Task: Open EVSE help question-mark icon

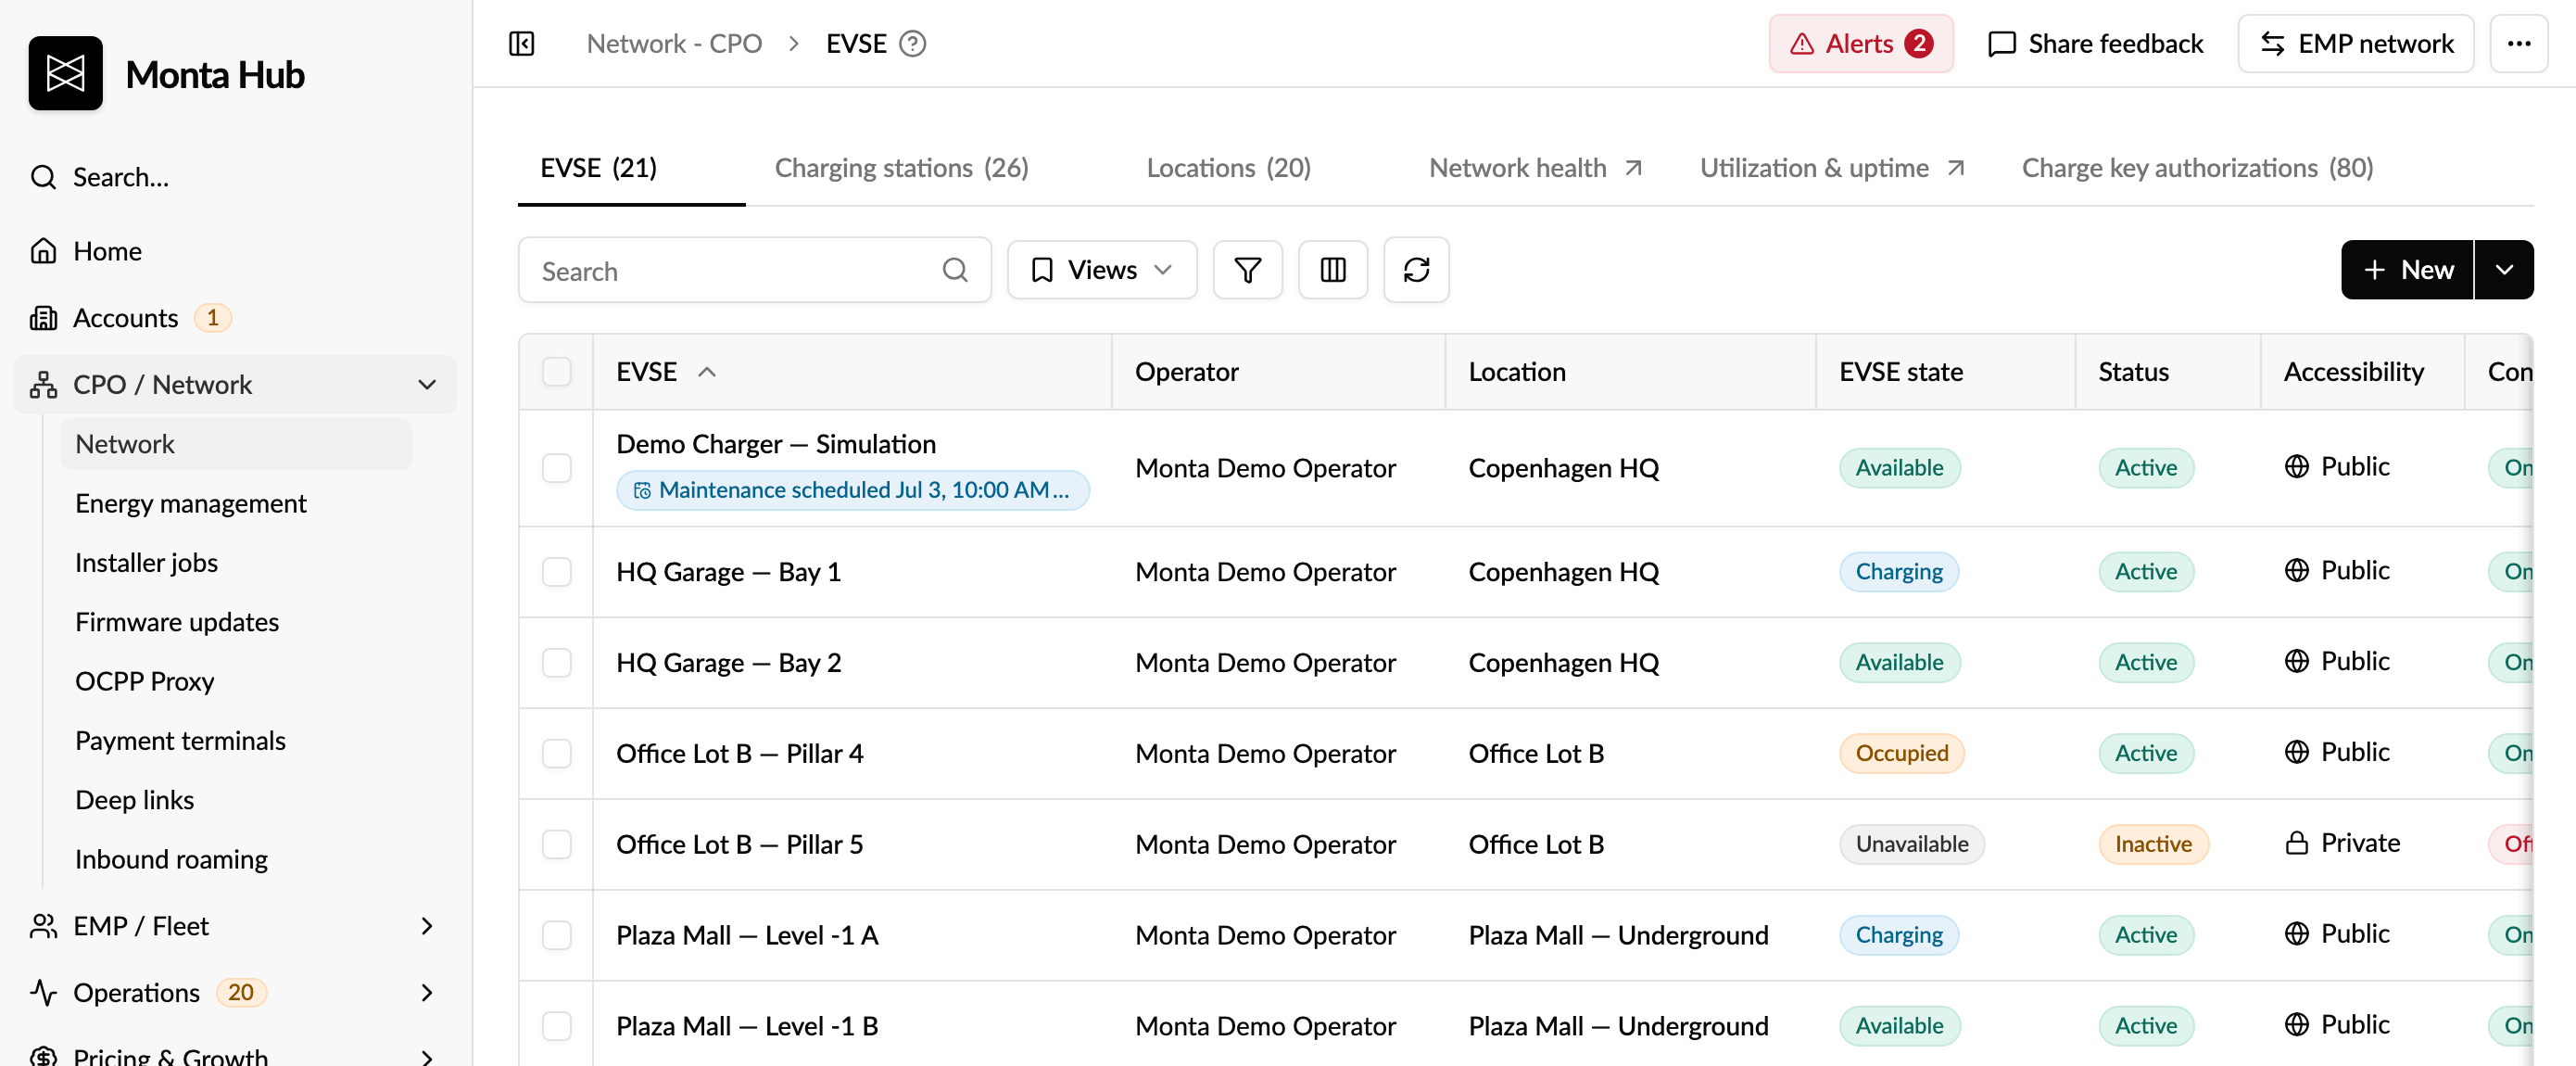Action: click(x=912, y=44)
